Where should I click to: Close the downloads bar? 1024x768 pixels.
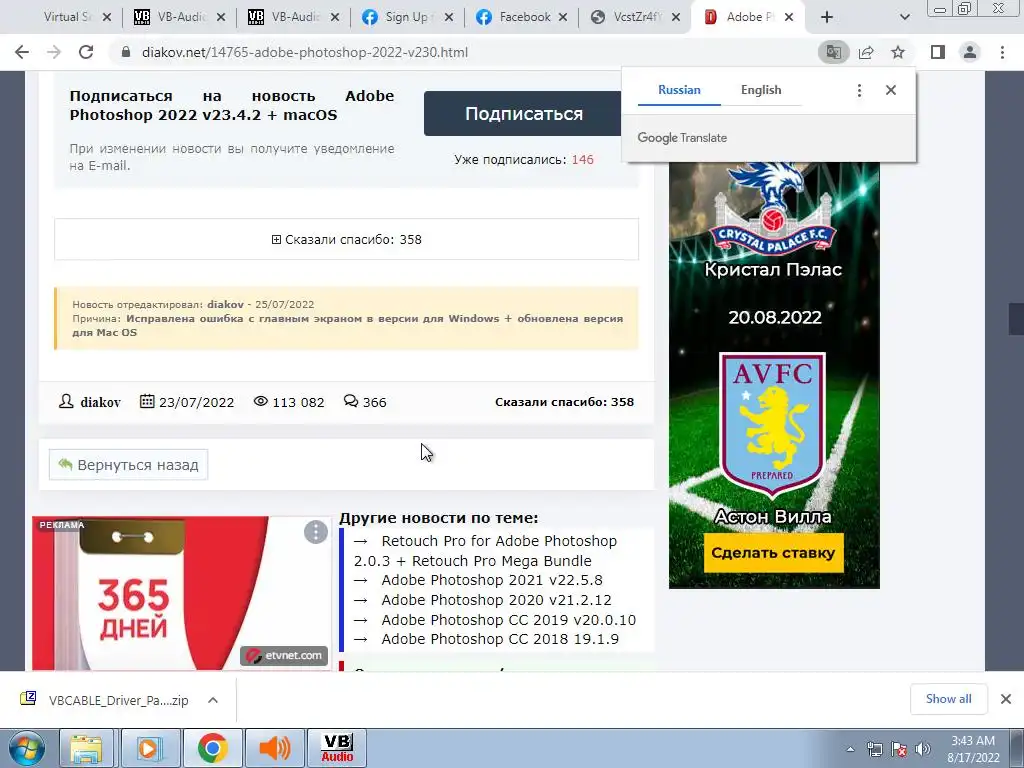(1006, 699)
